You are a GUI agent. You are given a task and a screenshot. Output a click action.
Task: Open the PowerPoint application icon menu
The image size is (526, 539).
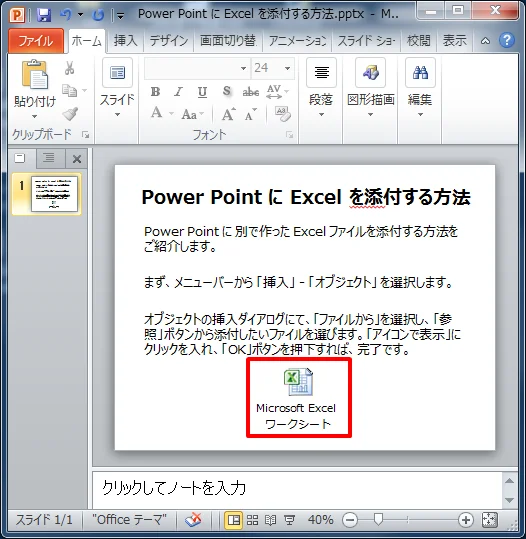(17, 15)
